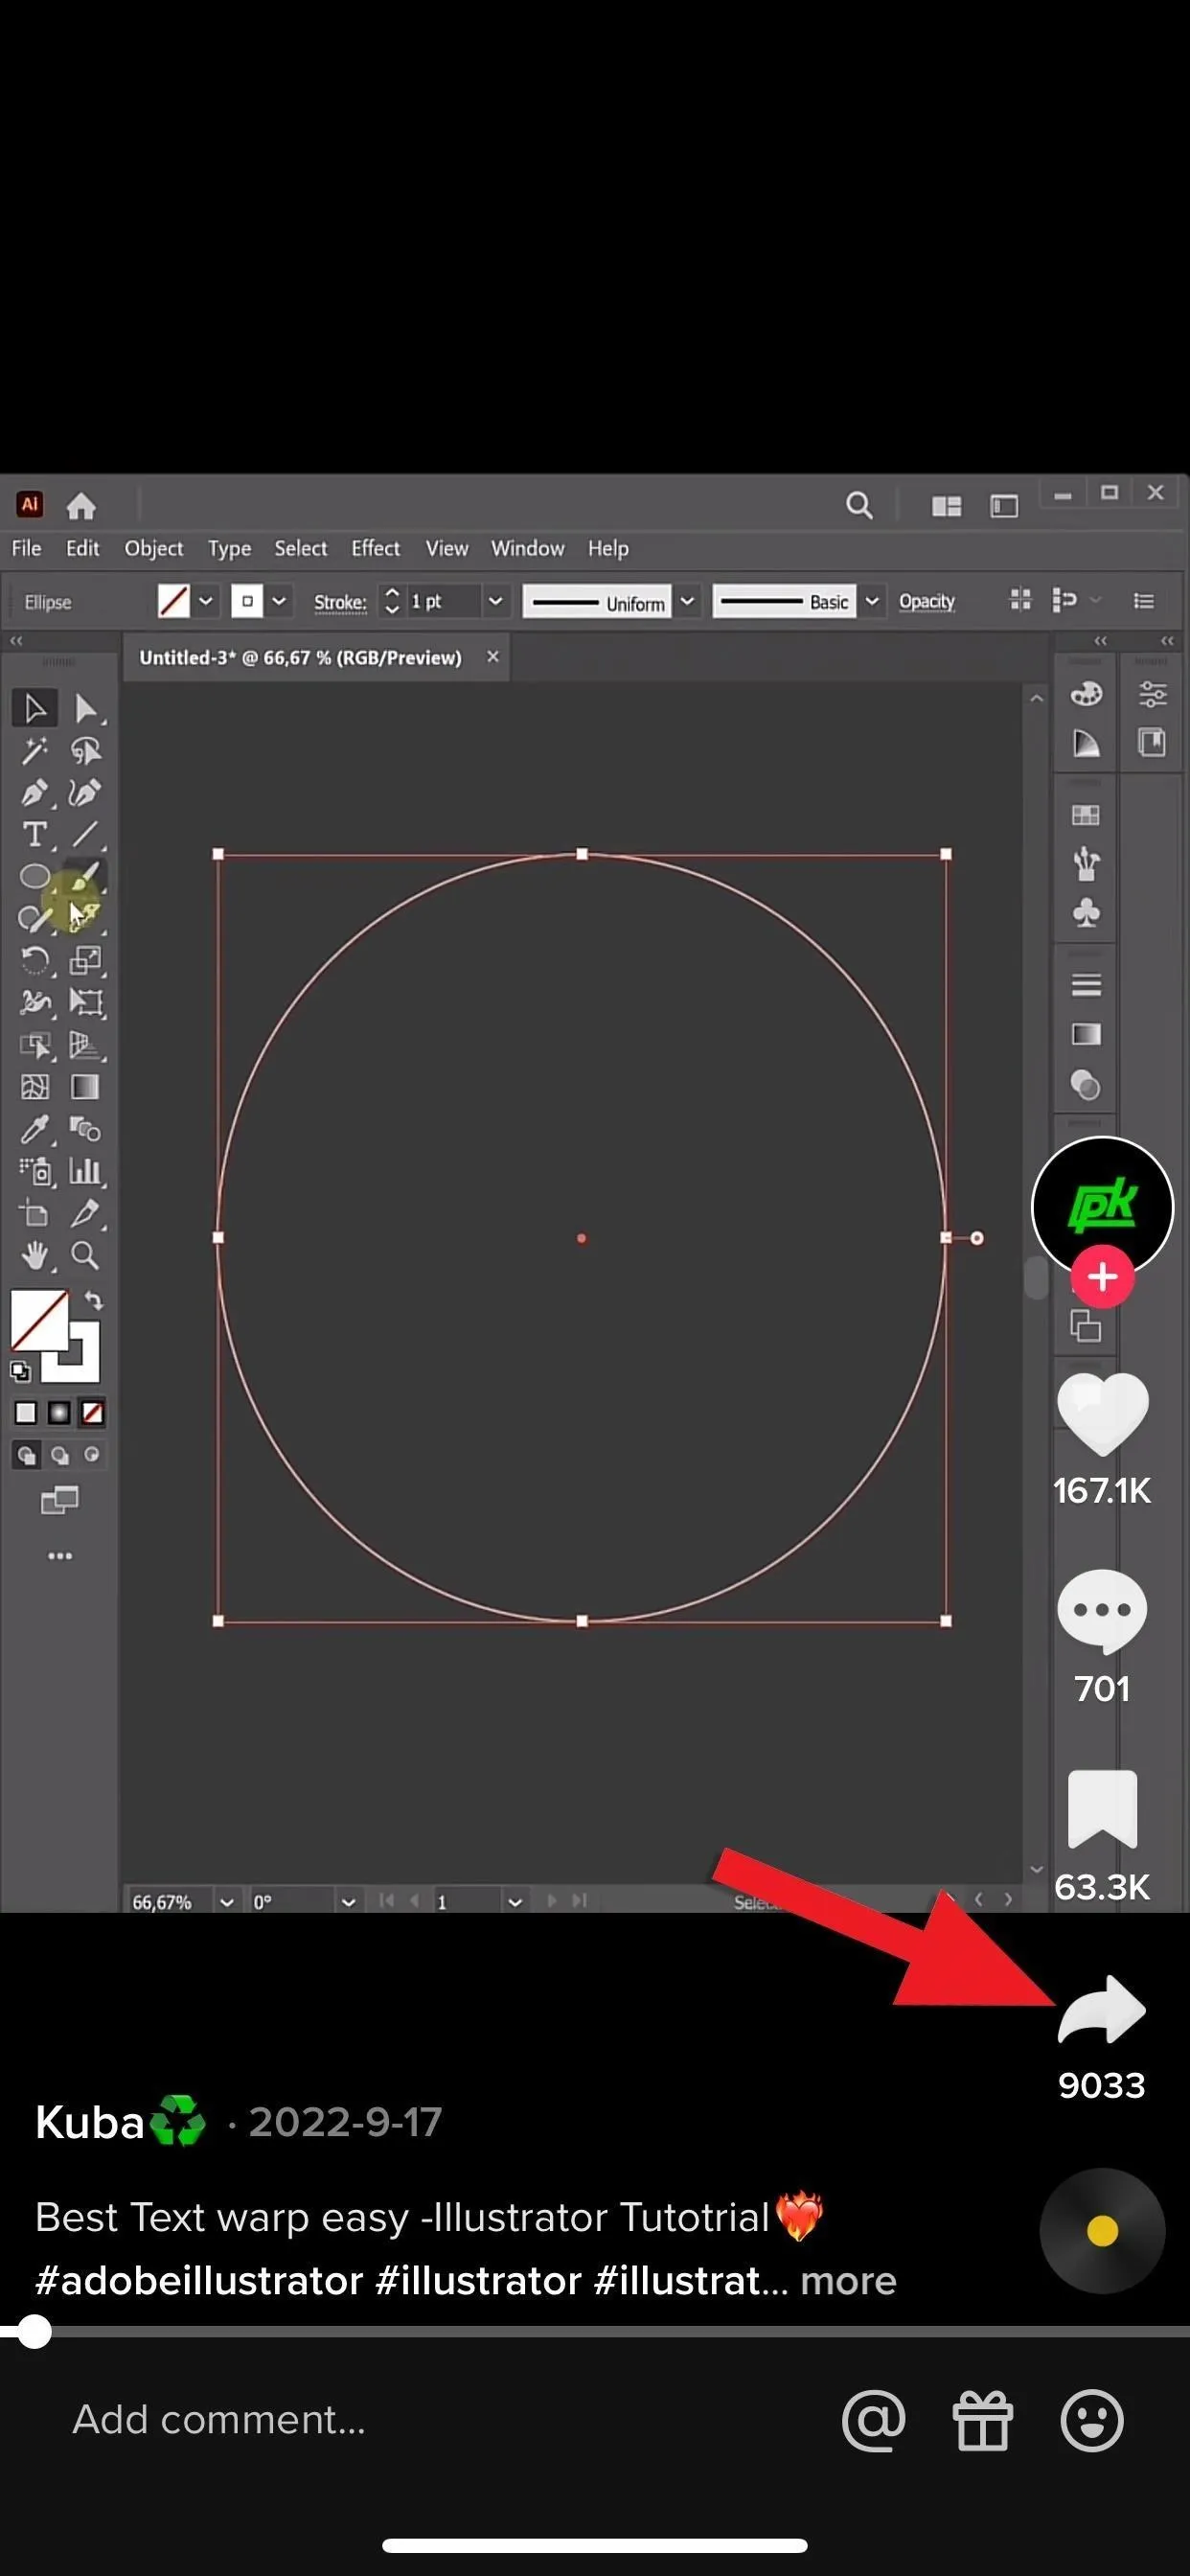
Task: Click the Fill swatch in the toolbar
Action: 39,1320
